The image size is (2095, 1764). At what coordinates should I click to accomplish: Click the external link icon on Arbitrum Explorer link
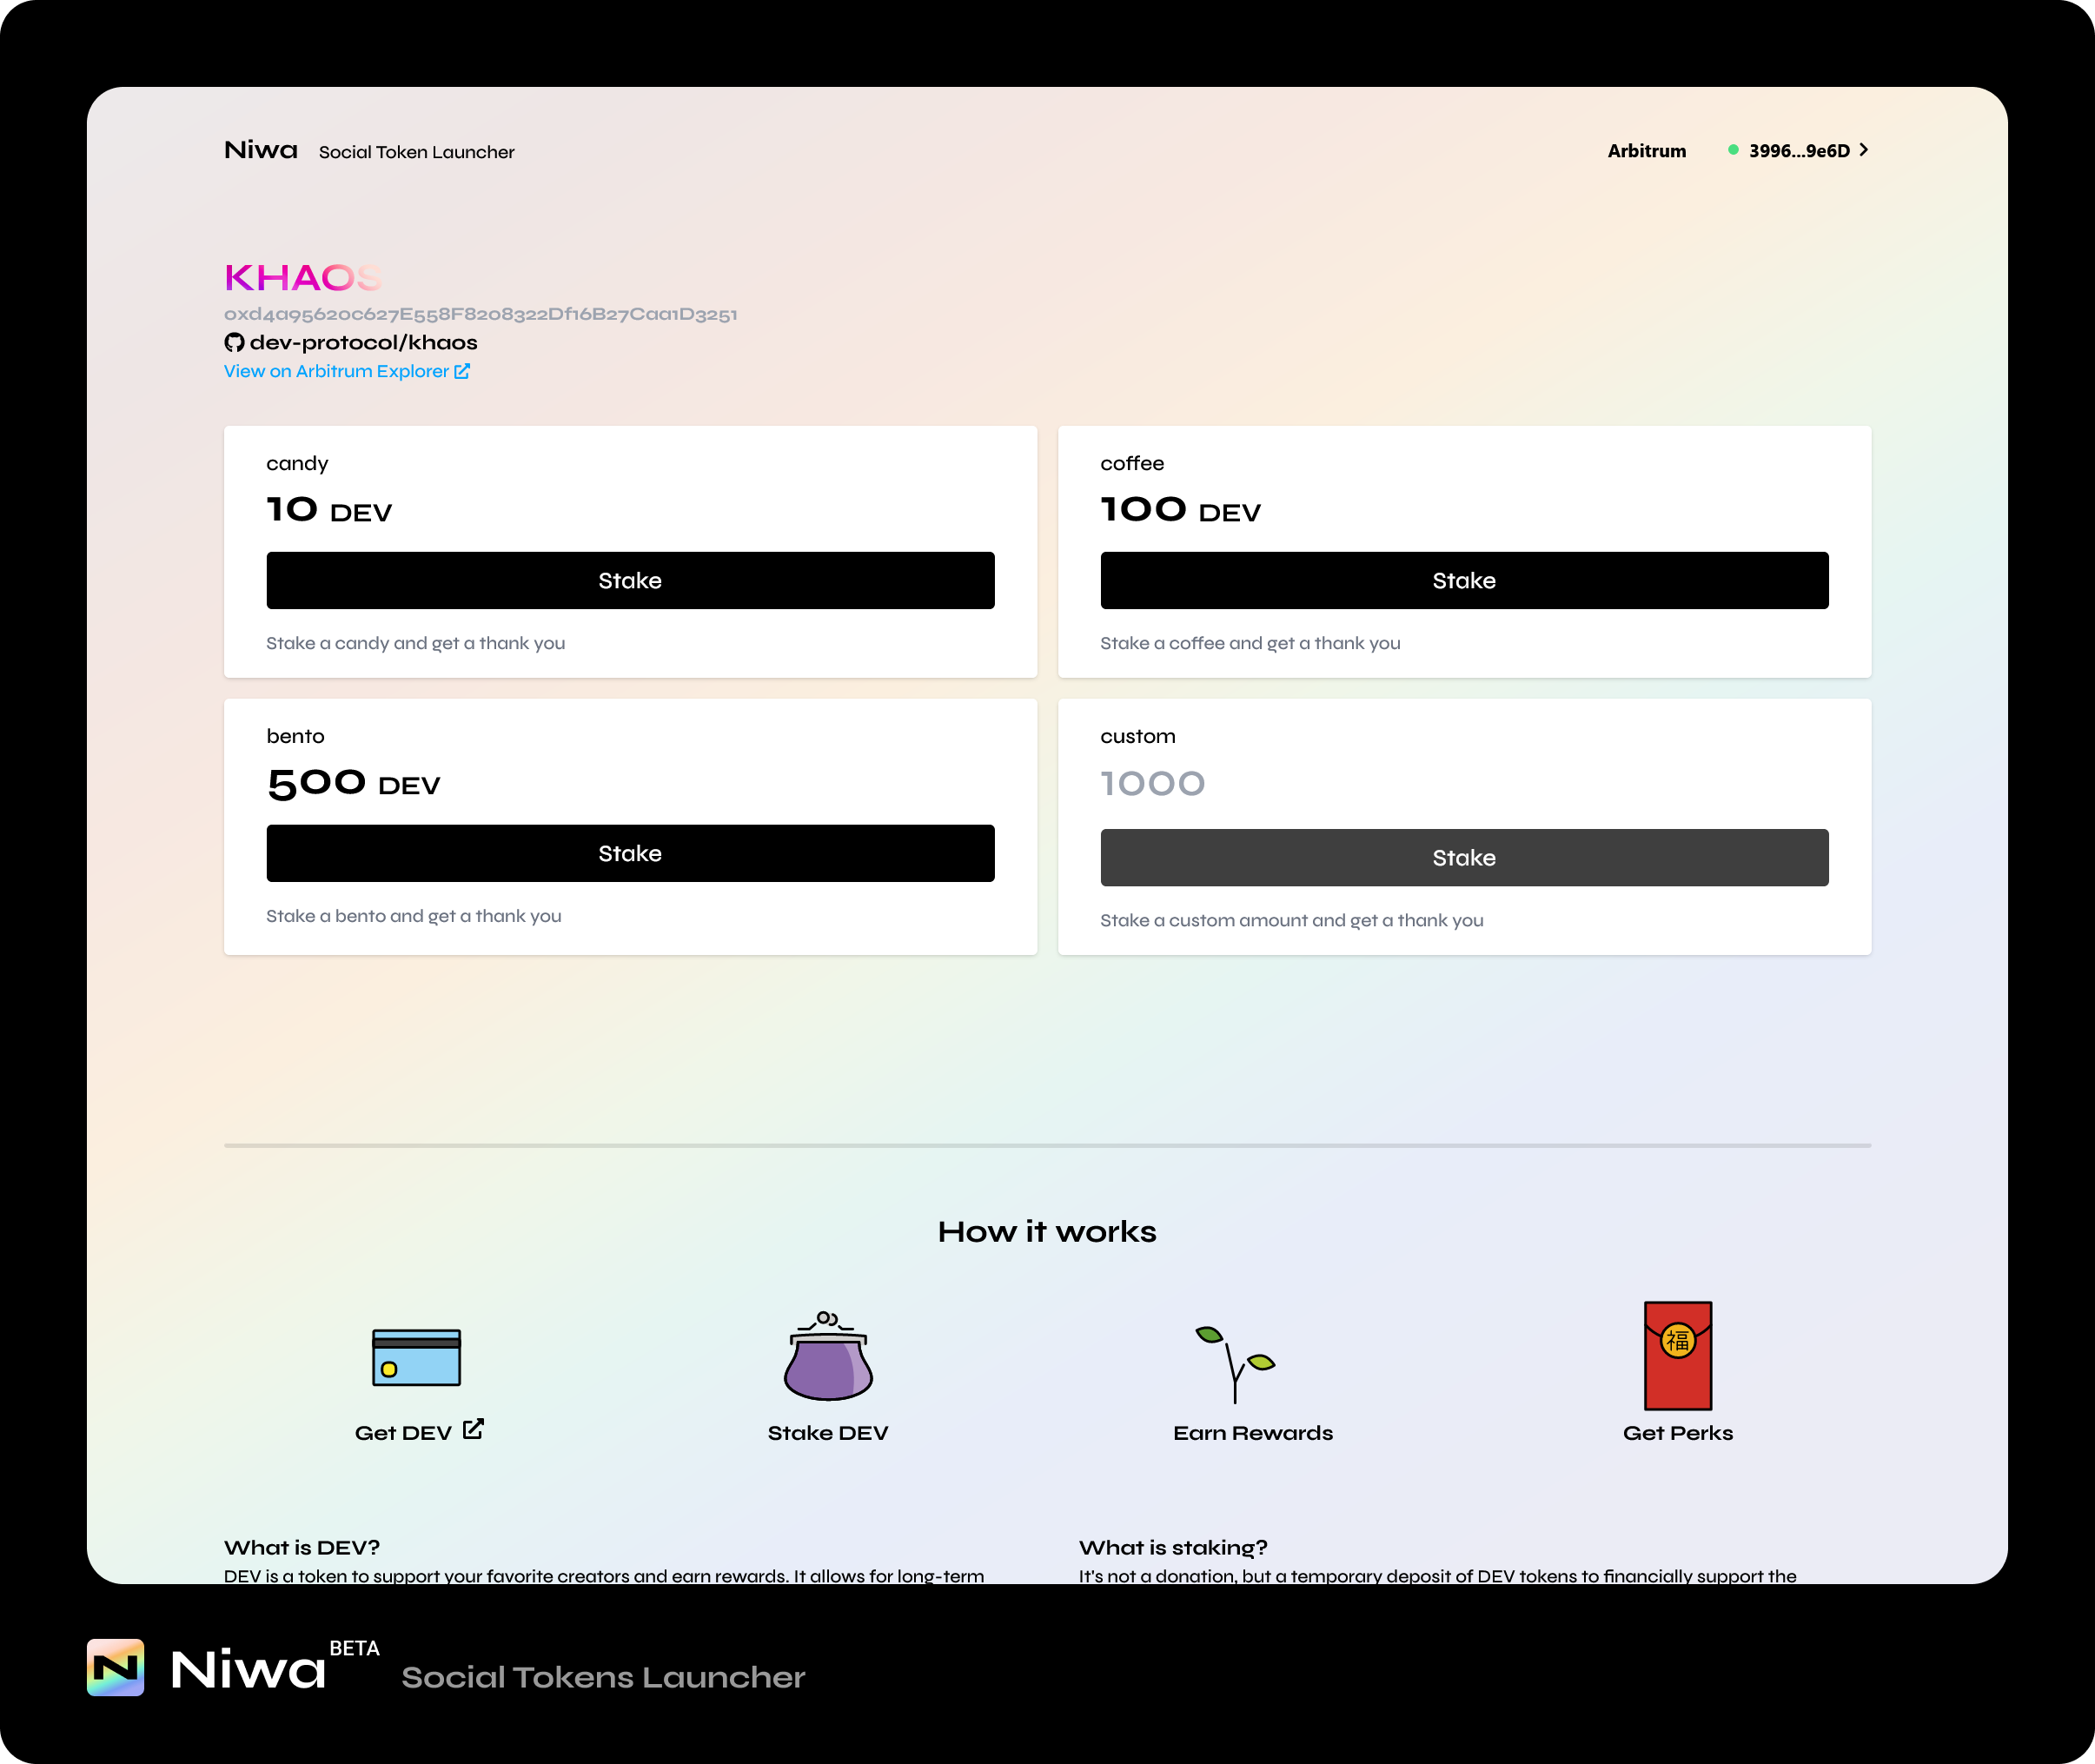tap(462, 371)
